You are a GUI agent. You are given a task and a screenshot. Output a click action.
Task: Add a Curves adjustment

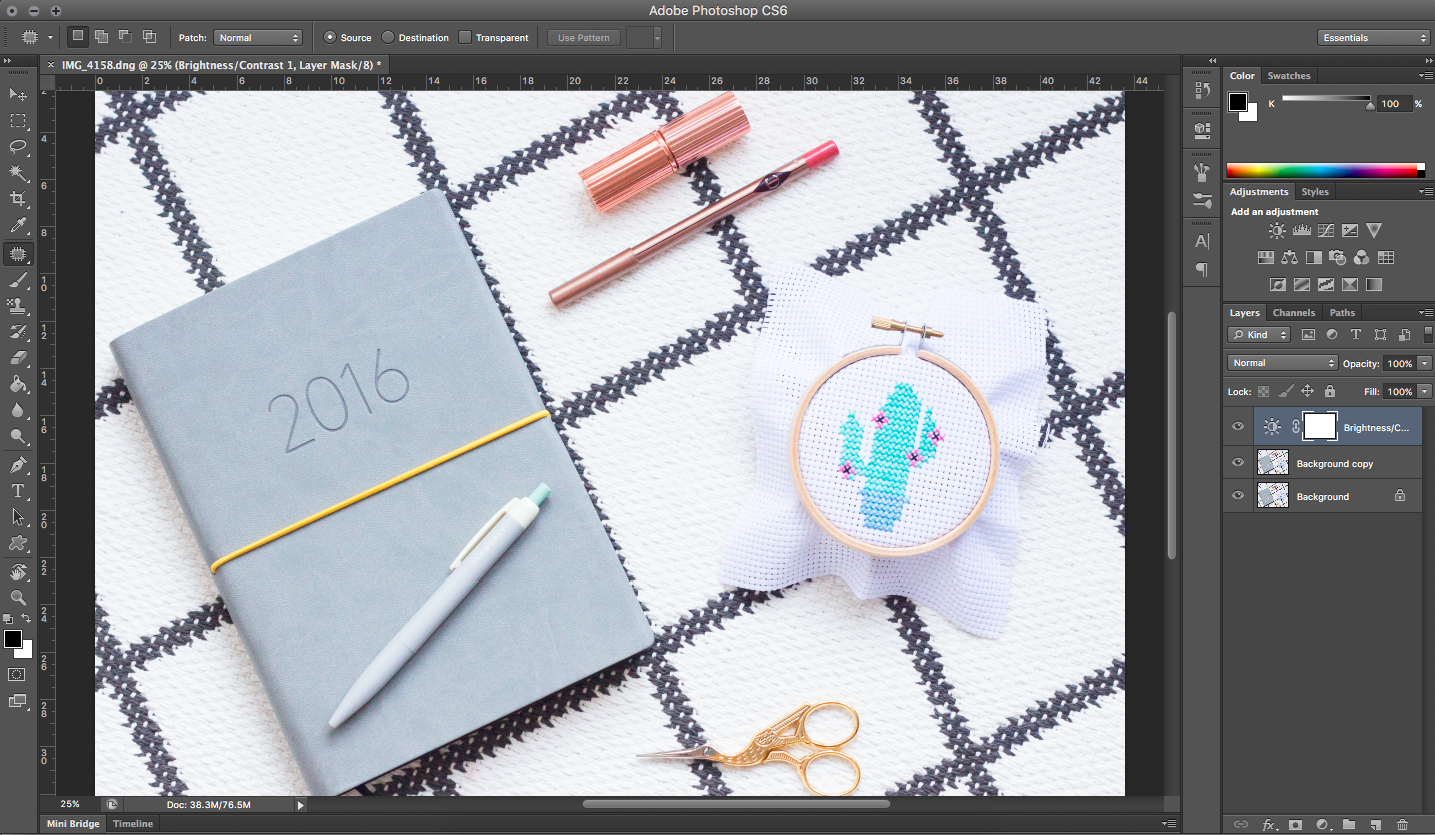click(x=1326, y=231)
